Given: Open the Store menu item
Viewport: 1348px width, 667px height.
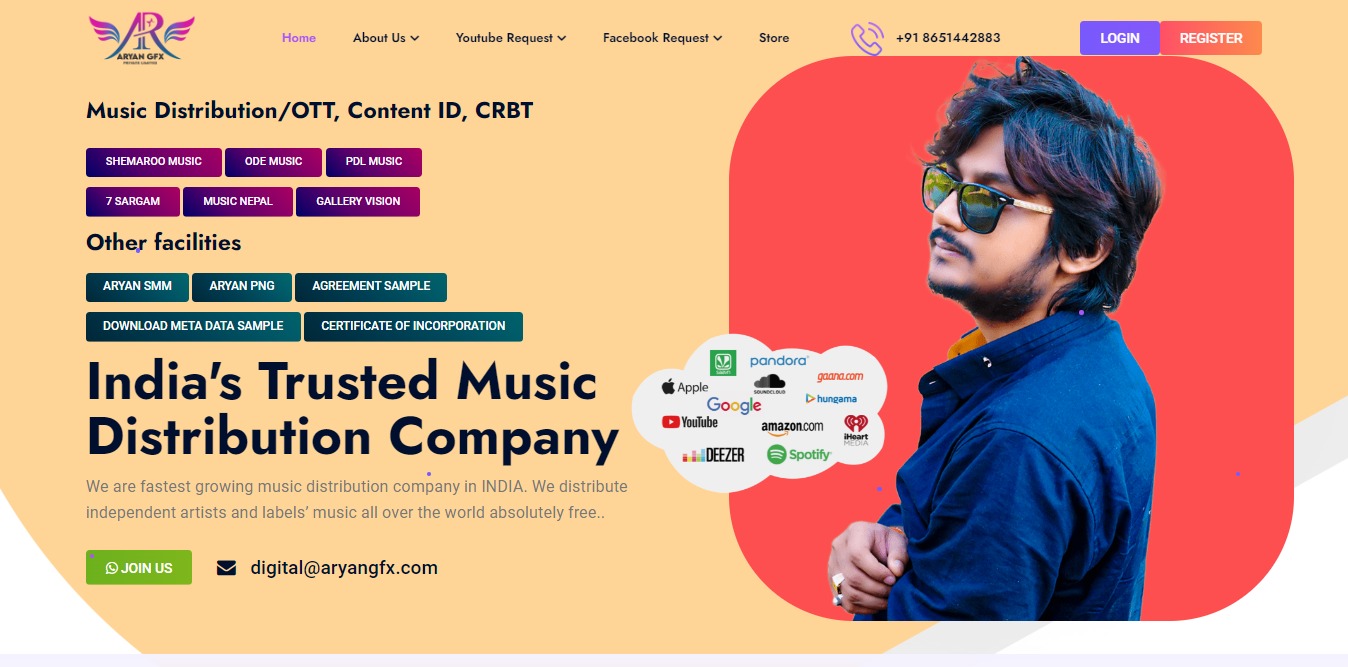Looking at the screenshot, I should (774, 38).
